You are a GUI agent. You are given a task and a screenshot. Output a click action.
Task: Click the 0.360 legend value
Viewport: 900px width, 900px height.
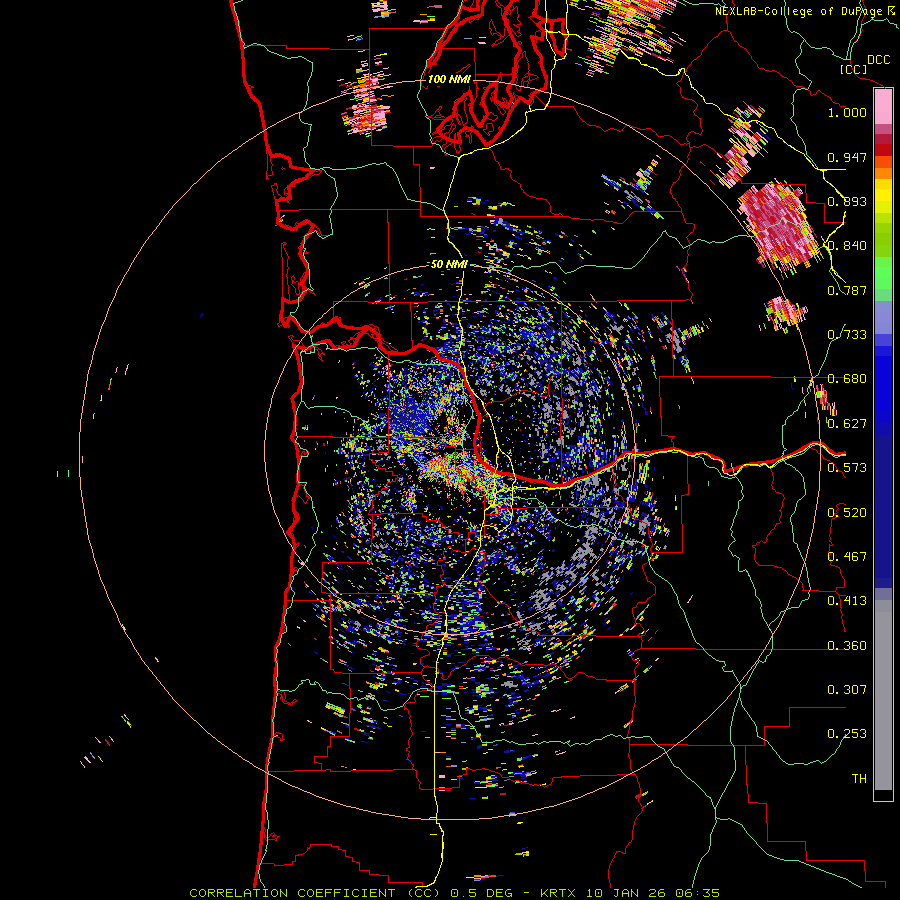847,646
